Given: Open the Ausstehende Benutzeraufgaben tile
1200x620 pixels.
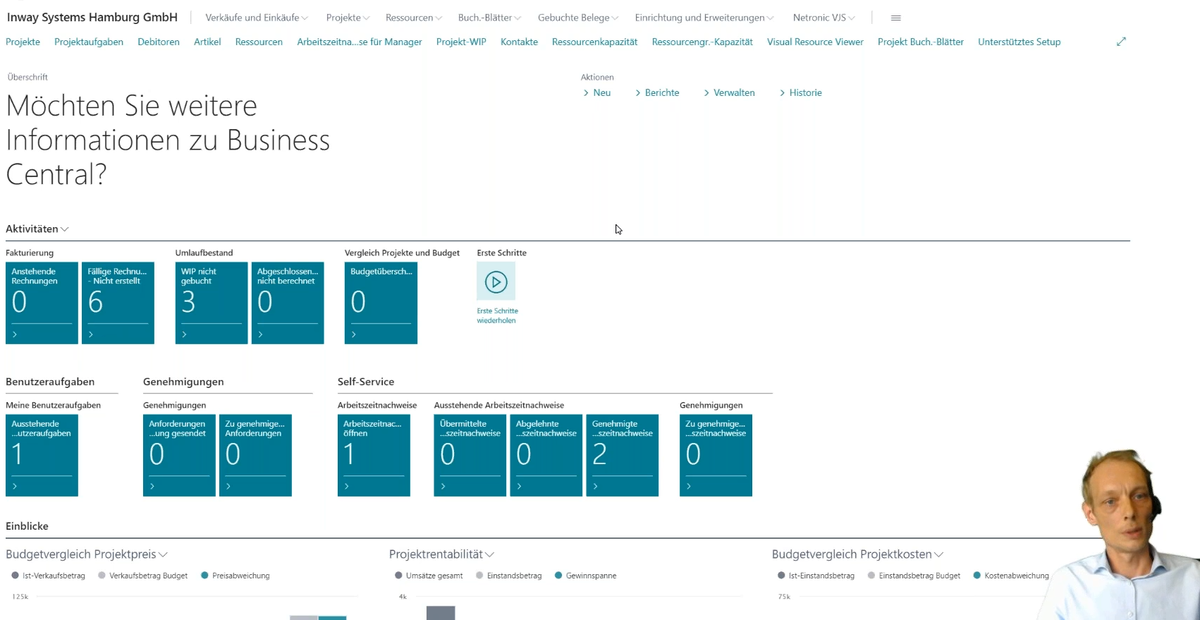Looking at the screenshot, I should 42,455.
